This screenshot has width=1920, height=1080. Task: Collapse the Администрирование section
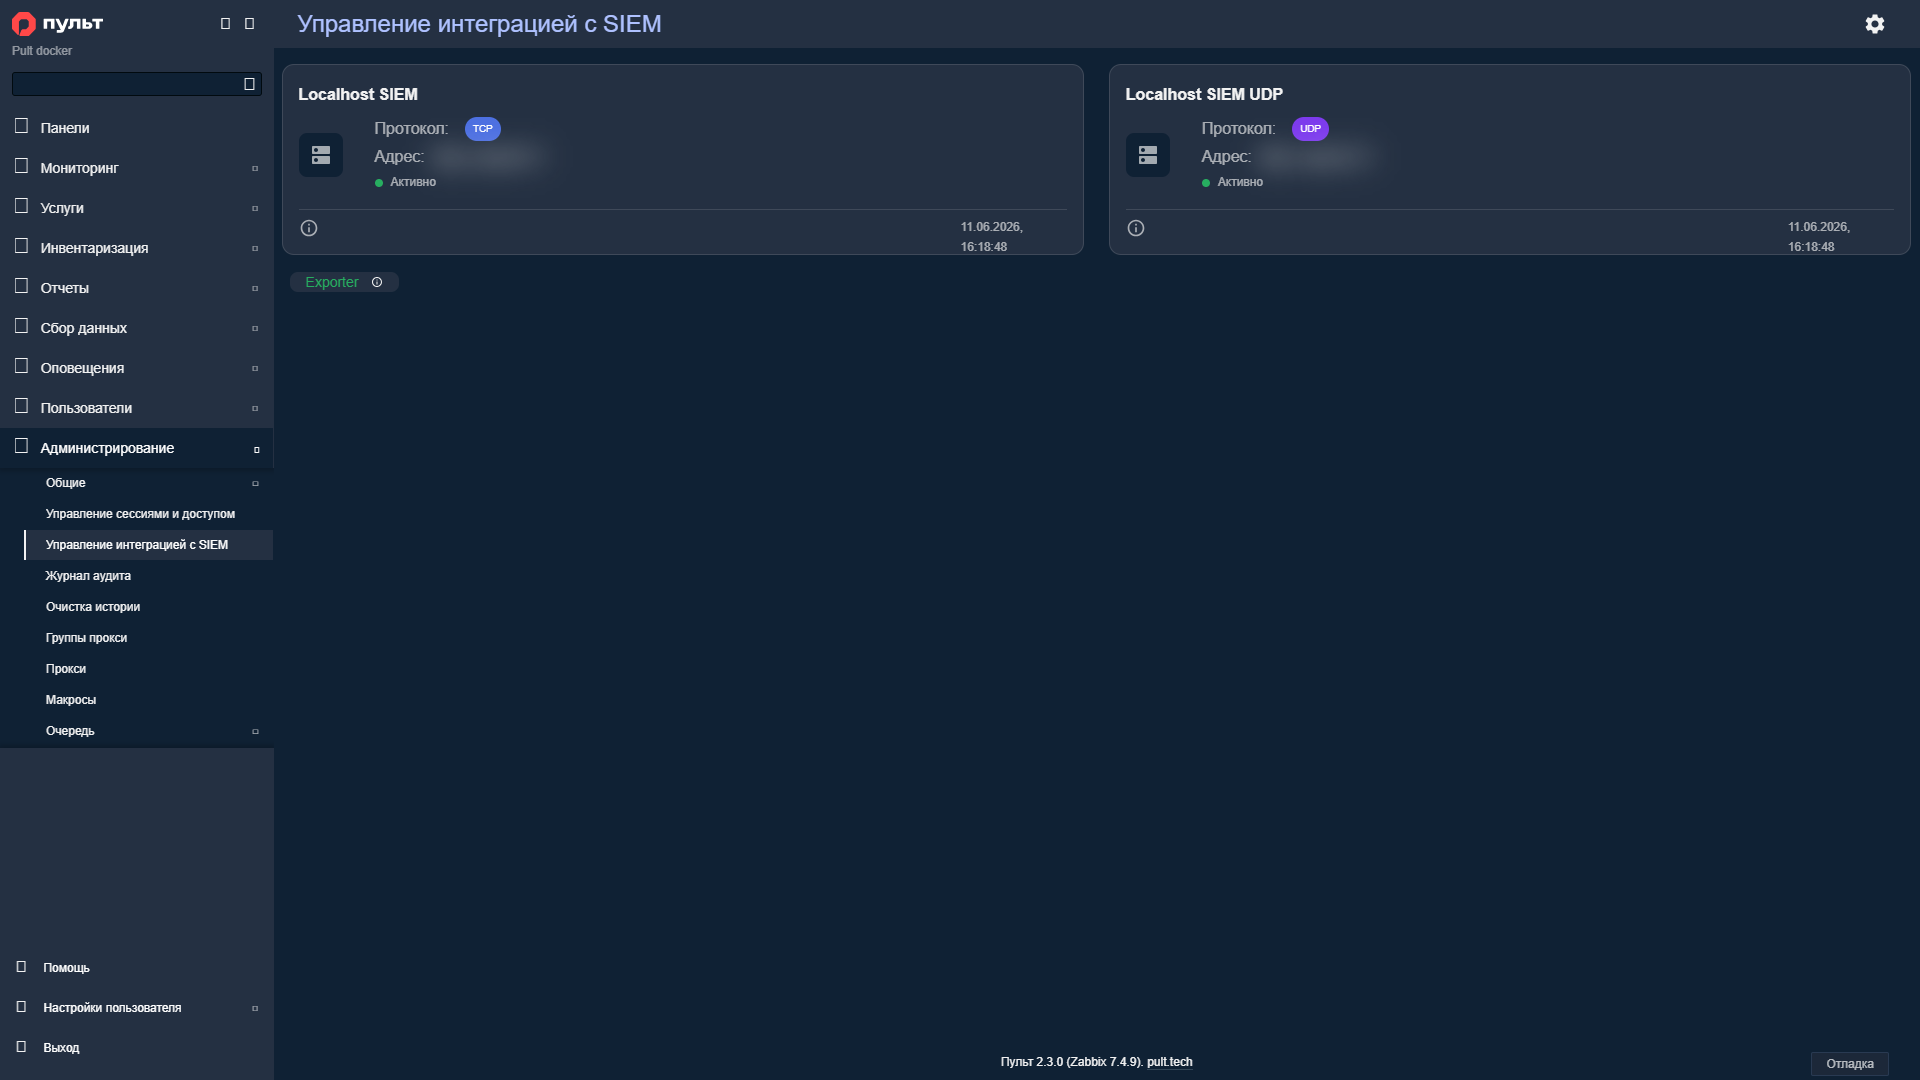[x=136, y=448]
